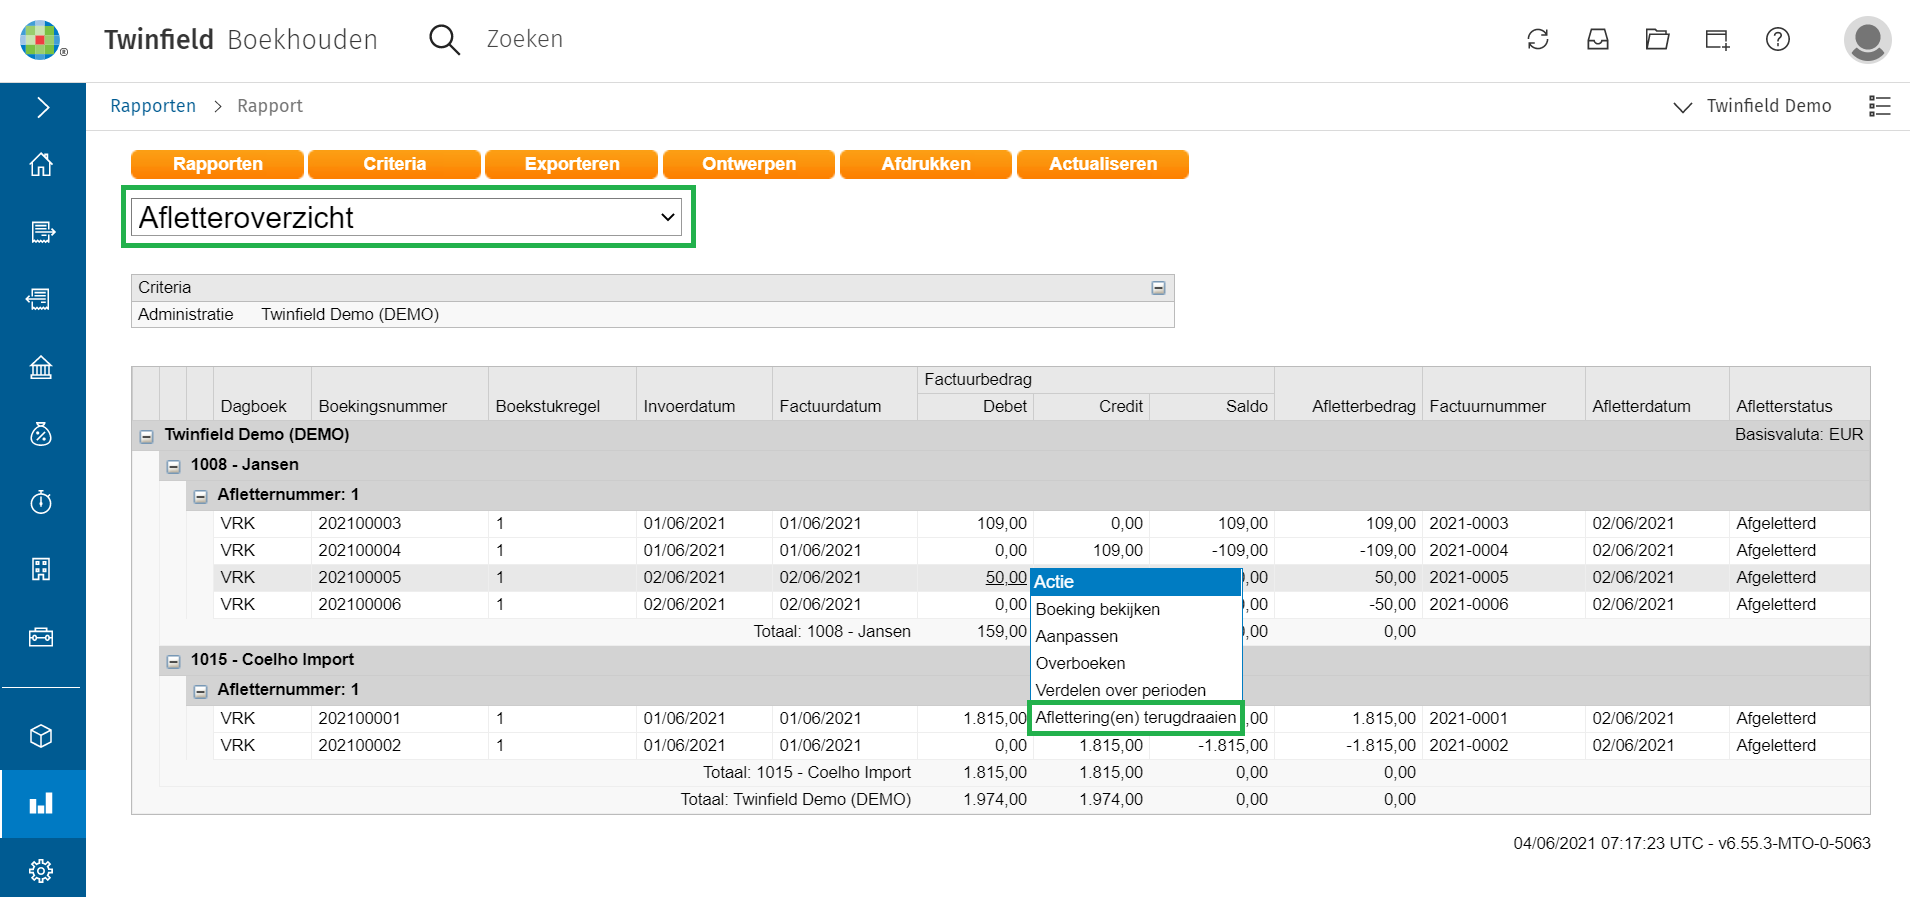
Task: Open the Afletteroverzicht report dropdown
Action: tap(408, 217)
